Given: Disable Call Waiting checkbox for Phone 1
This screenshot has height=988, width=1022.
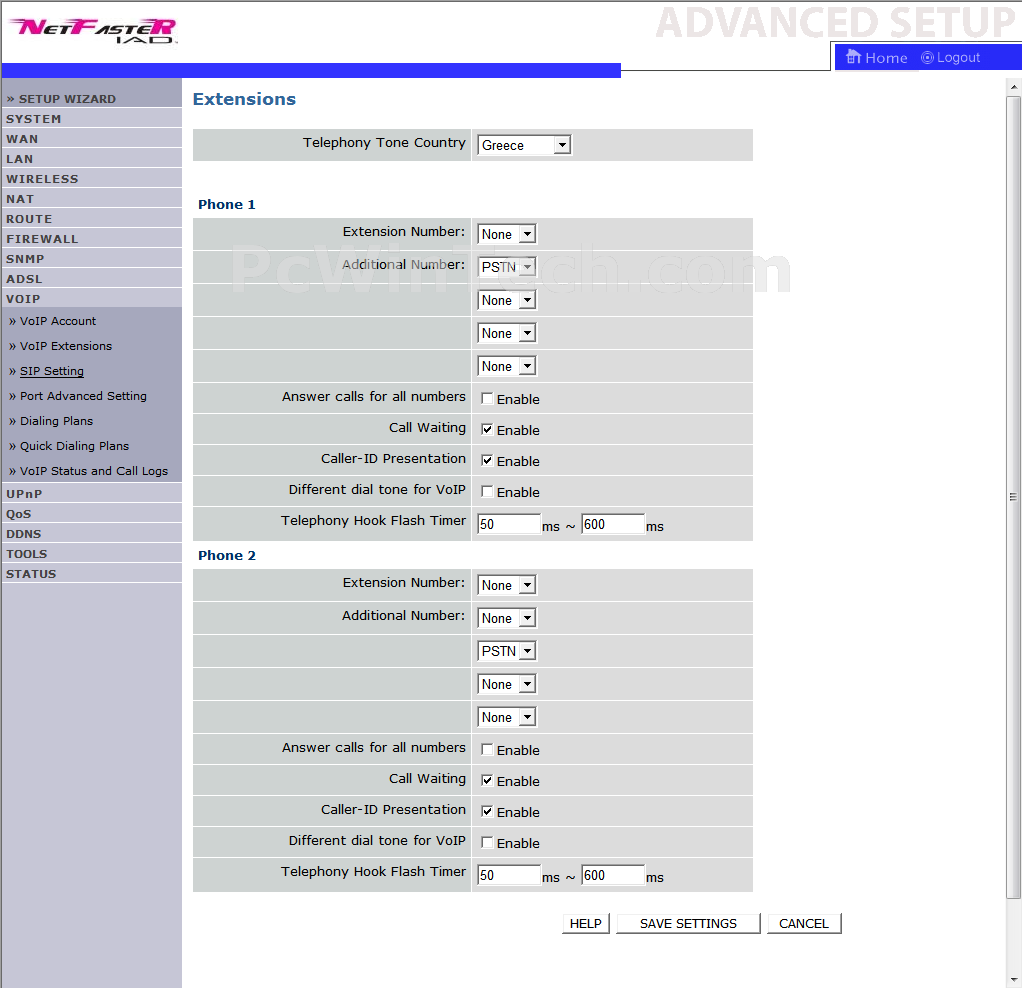Looking at the screenshot, I should coord(487,430).
